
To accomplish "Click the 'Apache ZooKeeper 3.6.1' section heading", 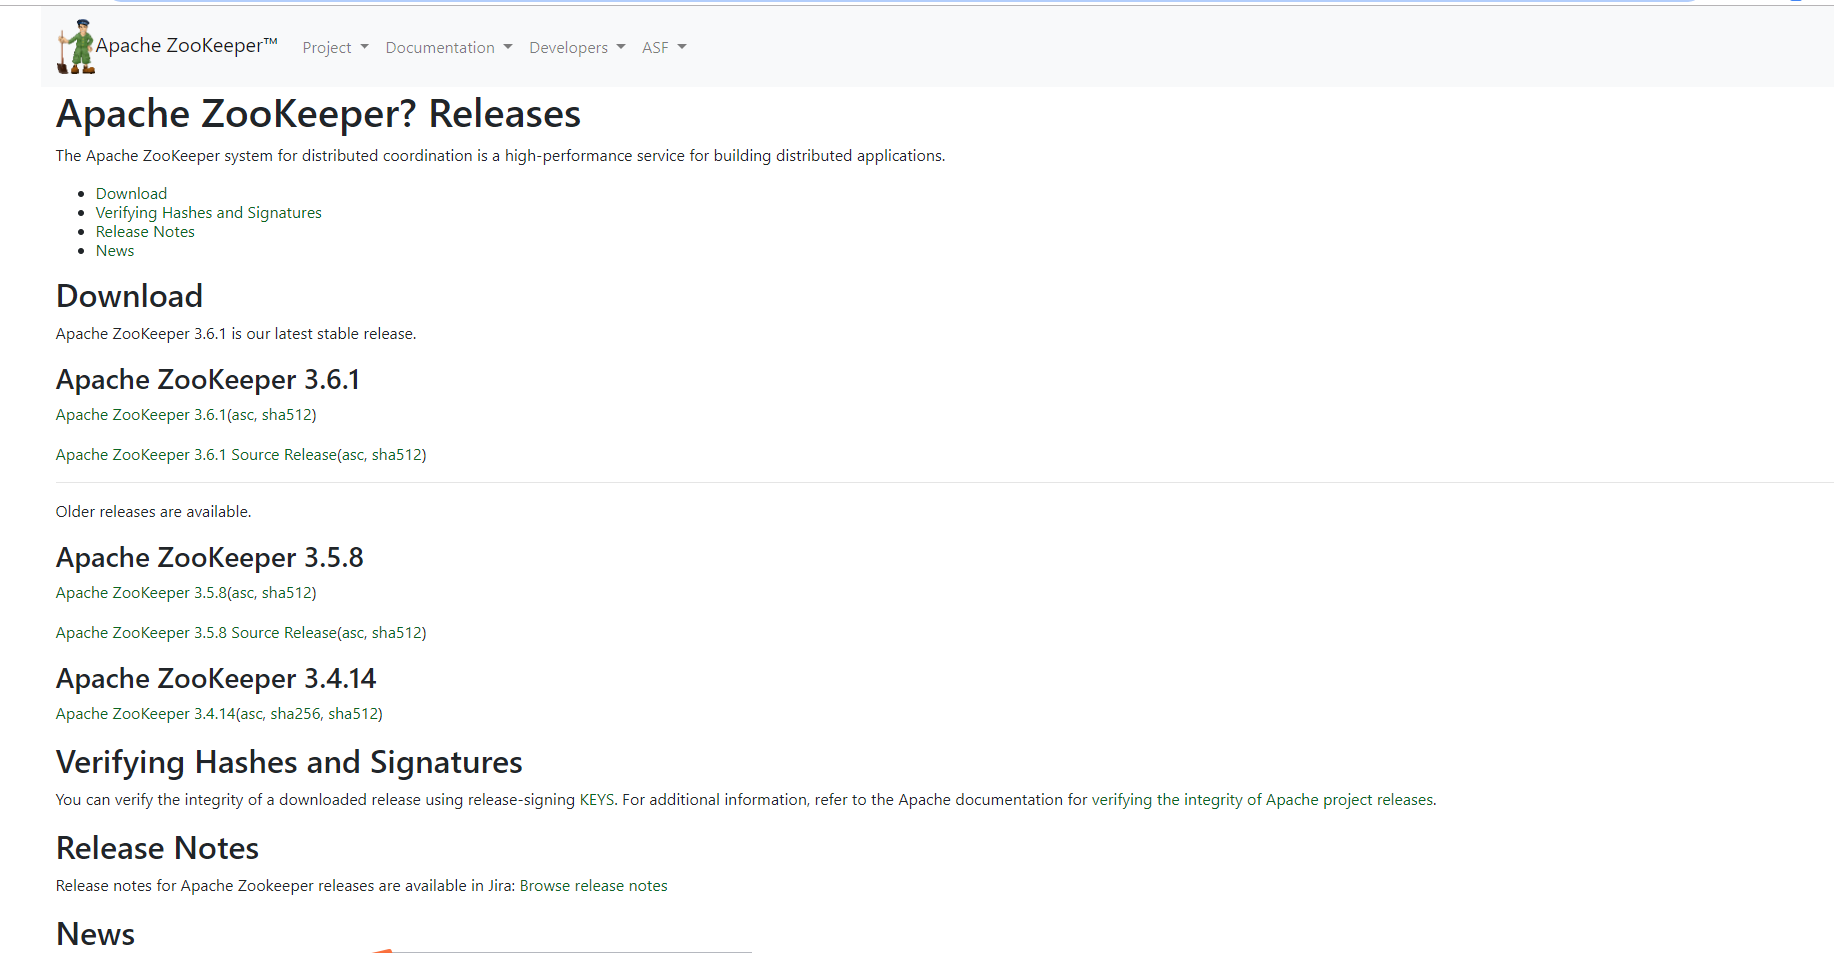I will 208,380.
